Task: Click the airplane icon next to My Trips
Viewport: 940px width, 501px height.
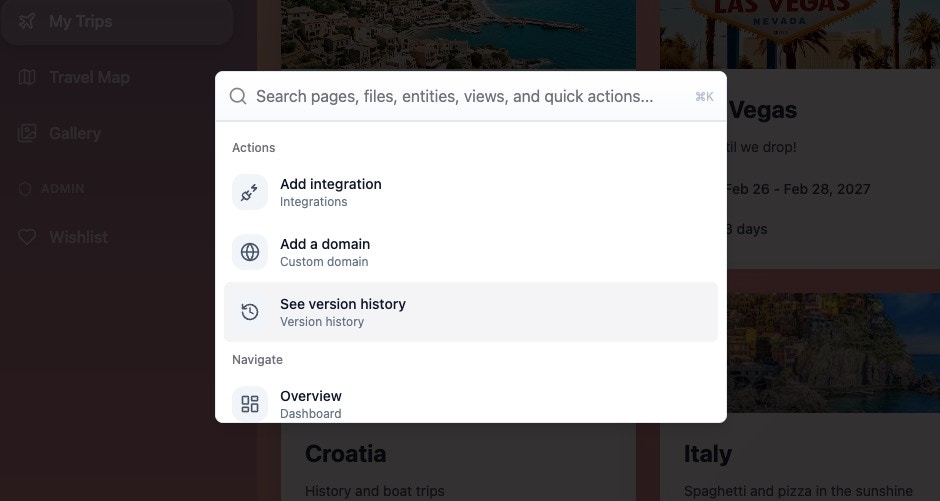Action: [x=27, y=22]
